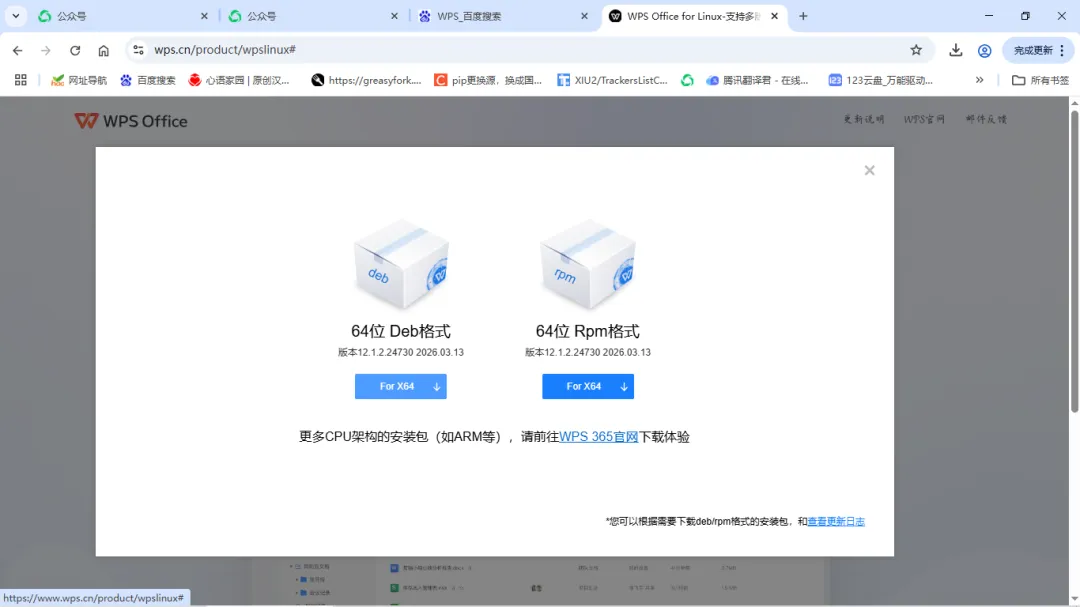This screenshot has width=1080, height=607.
Task: Open the WPS官网 header link
Action: pyautogui.click(x=924, y=119)
